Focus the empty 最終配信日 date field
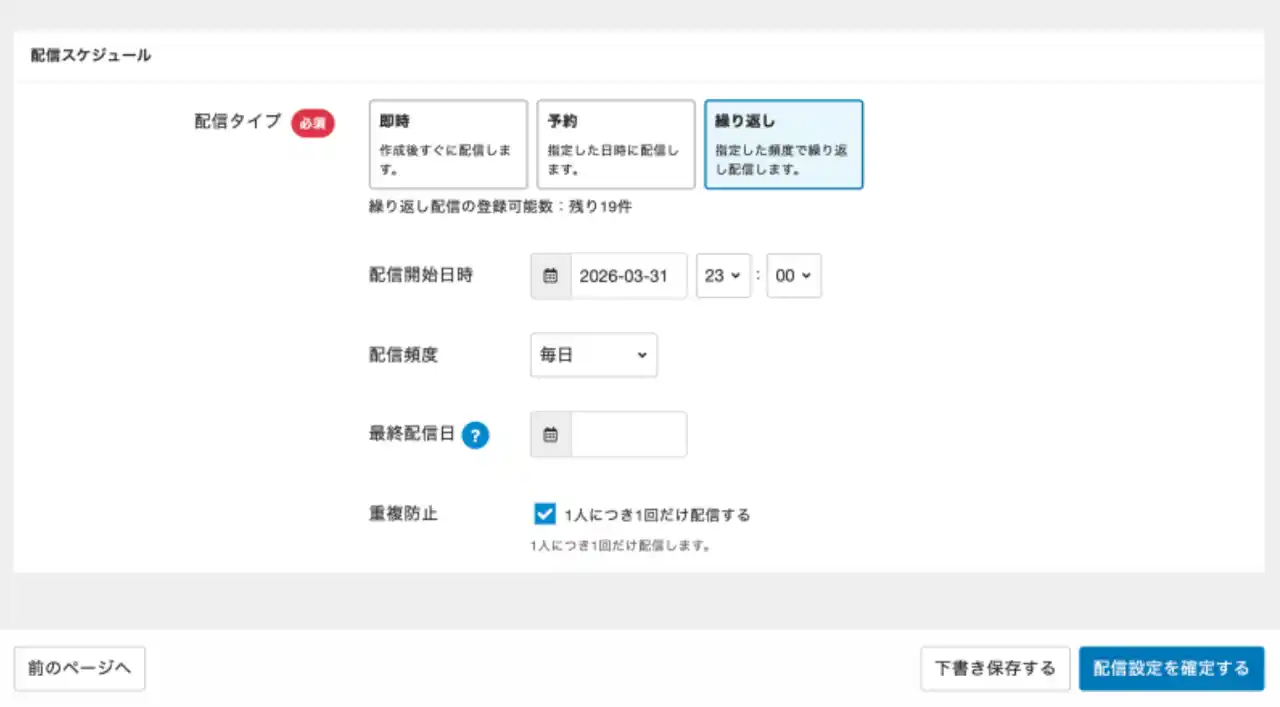This screenshot has height=707, width=1280. 628,435
